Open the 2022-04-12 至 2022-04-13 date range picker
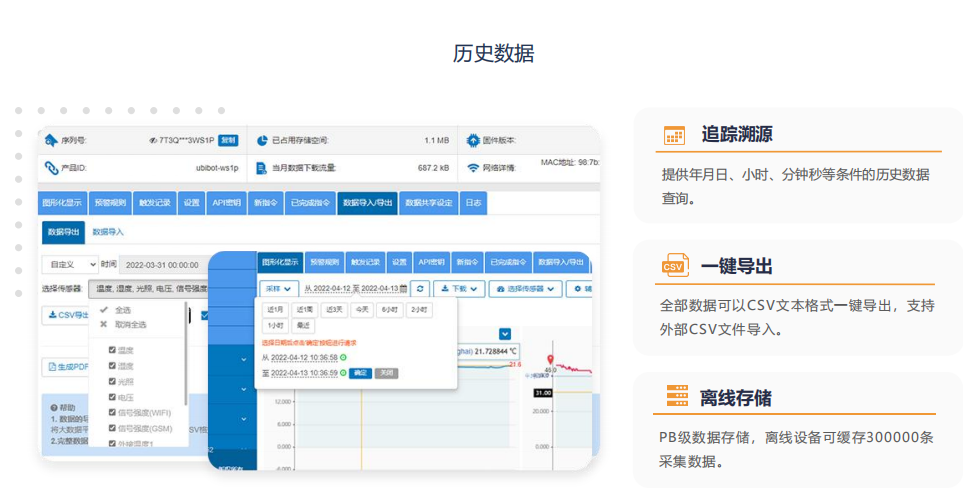Image resolution: width=963 pixels, height=504 pixels. tap(355, 289)
